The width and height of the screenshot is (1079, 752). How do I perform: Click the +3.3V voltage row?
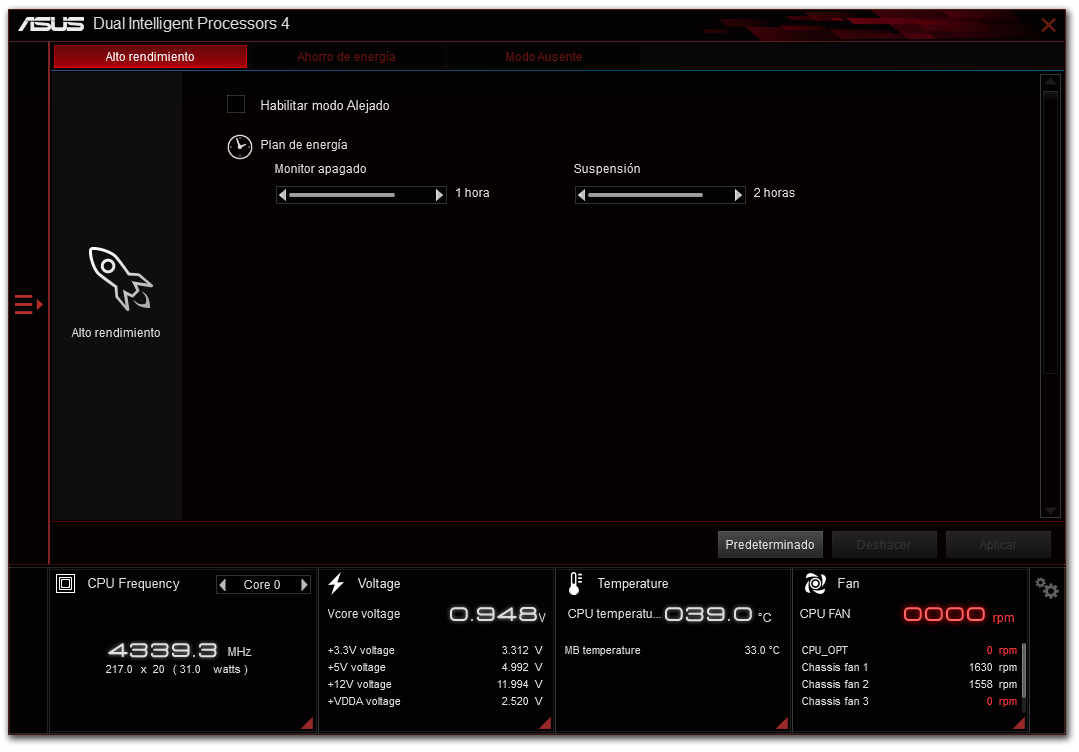point(435,650)
